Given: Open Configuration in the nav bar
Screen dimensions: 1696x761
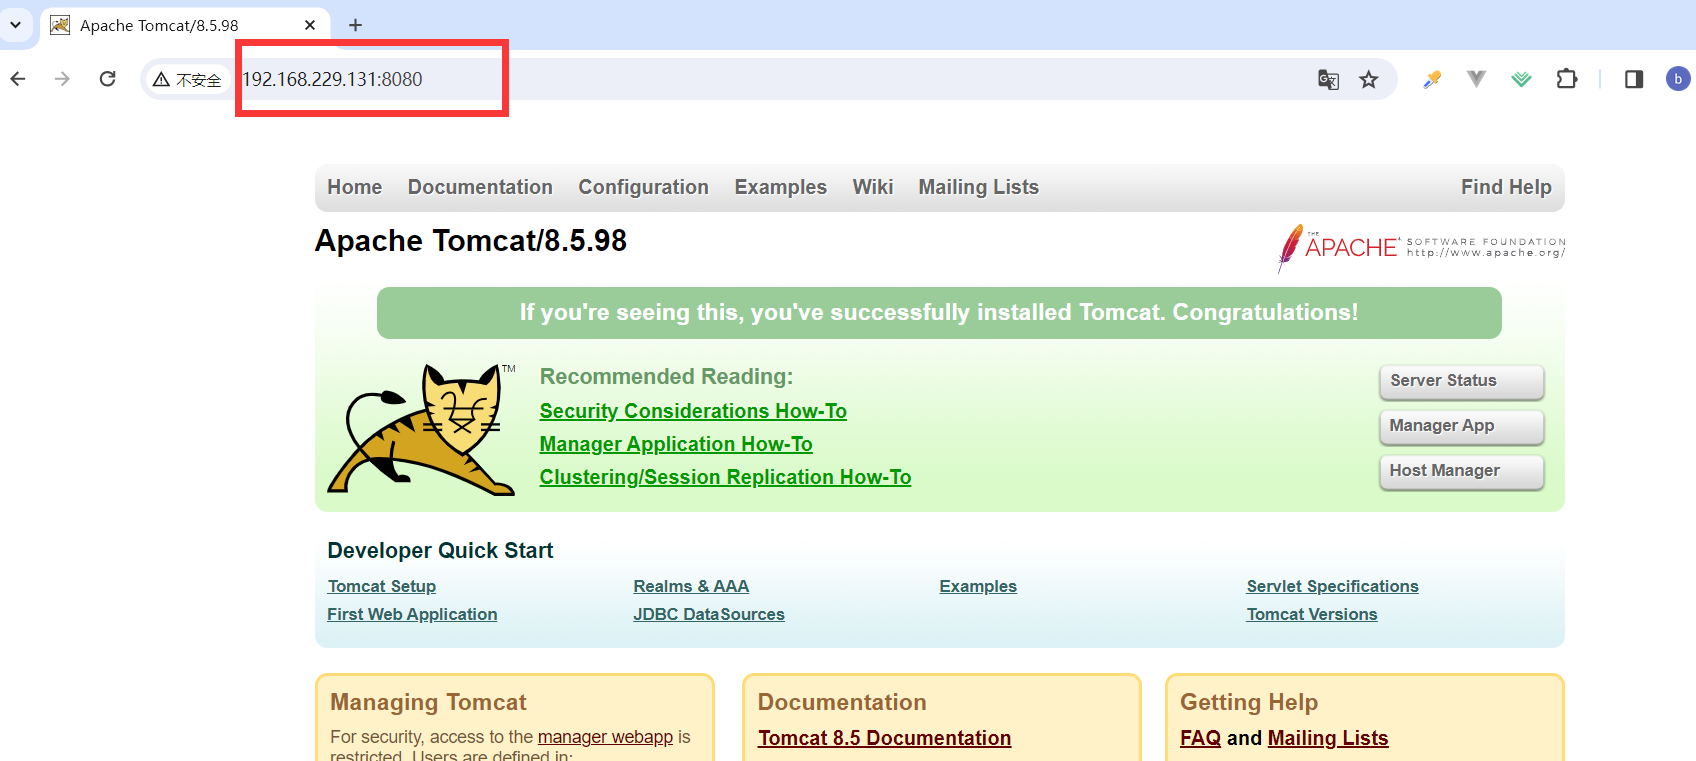Looking at the screenshot, I should coord(643,187).
